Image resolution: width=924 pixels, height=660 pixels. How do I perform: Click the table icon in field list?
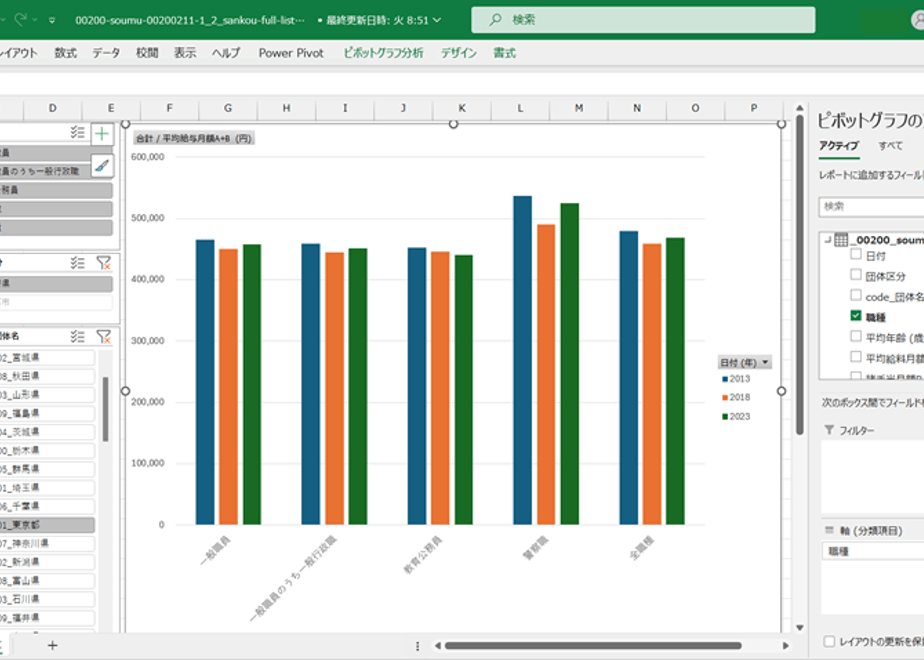(841, 240)
